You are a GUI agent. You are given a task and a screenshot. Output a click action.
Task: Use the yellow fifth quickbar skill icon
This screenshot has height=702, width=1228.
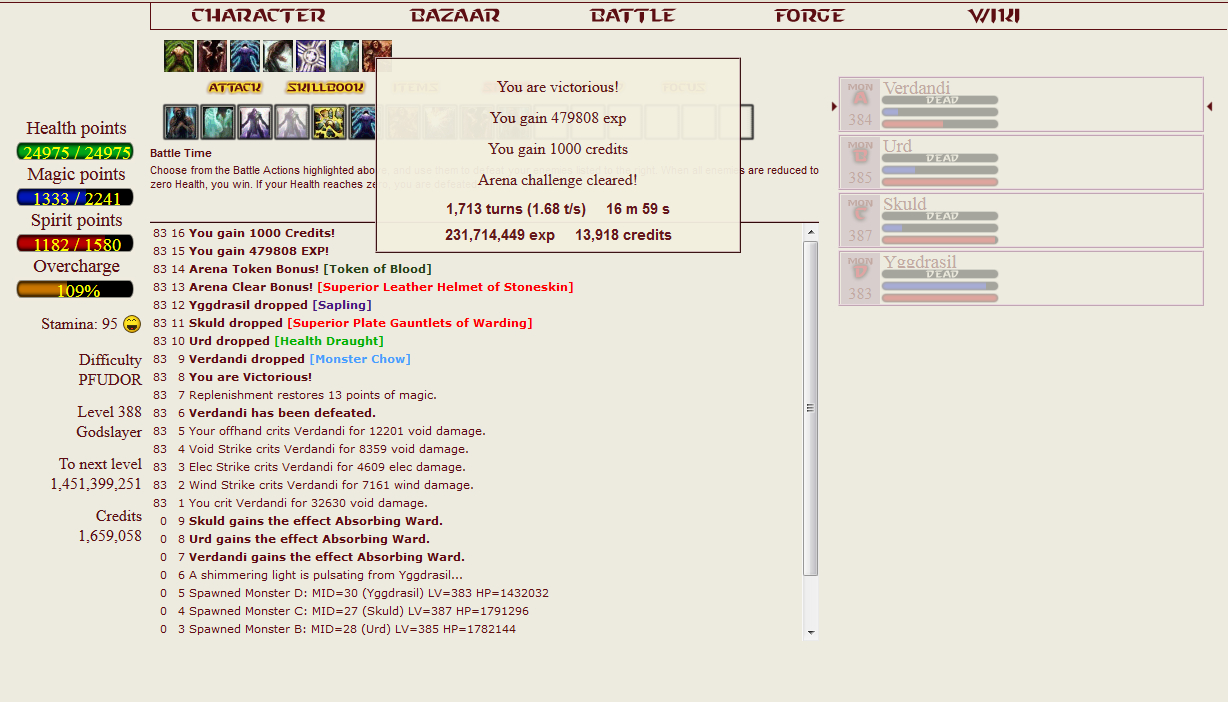coord(329,122)
